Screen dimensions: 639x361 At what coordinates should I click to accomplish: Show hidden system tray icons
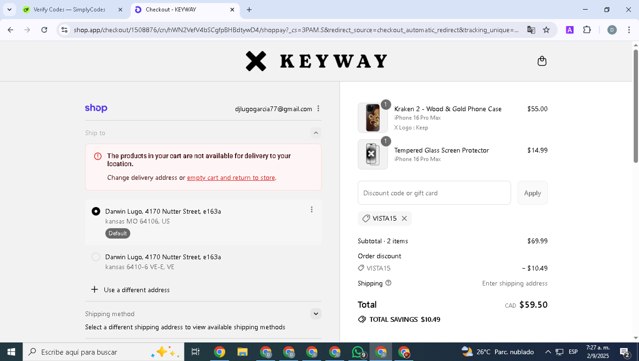(x=548, y=352)
